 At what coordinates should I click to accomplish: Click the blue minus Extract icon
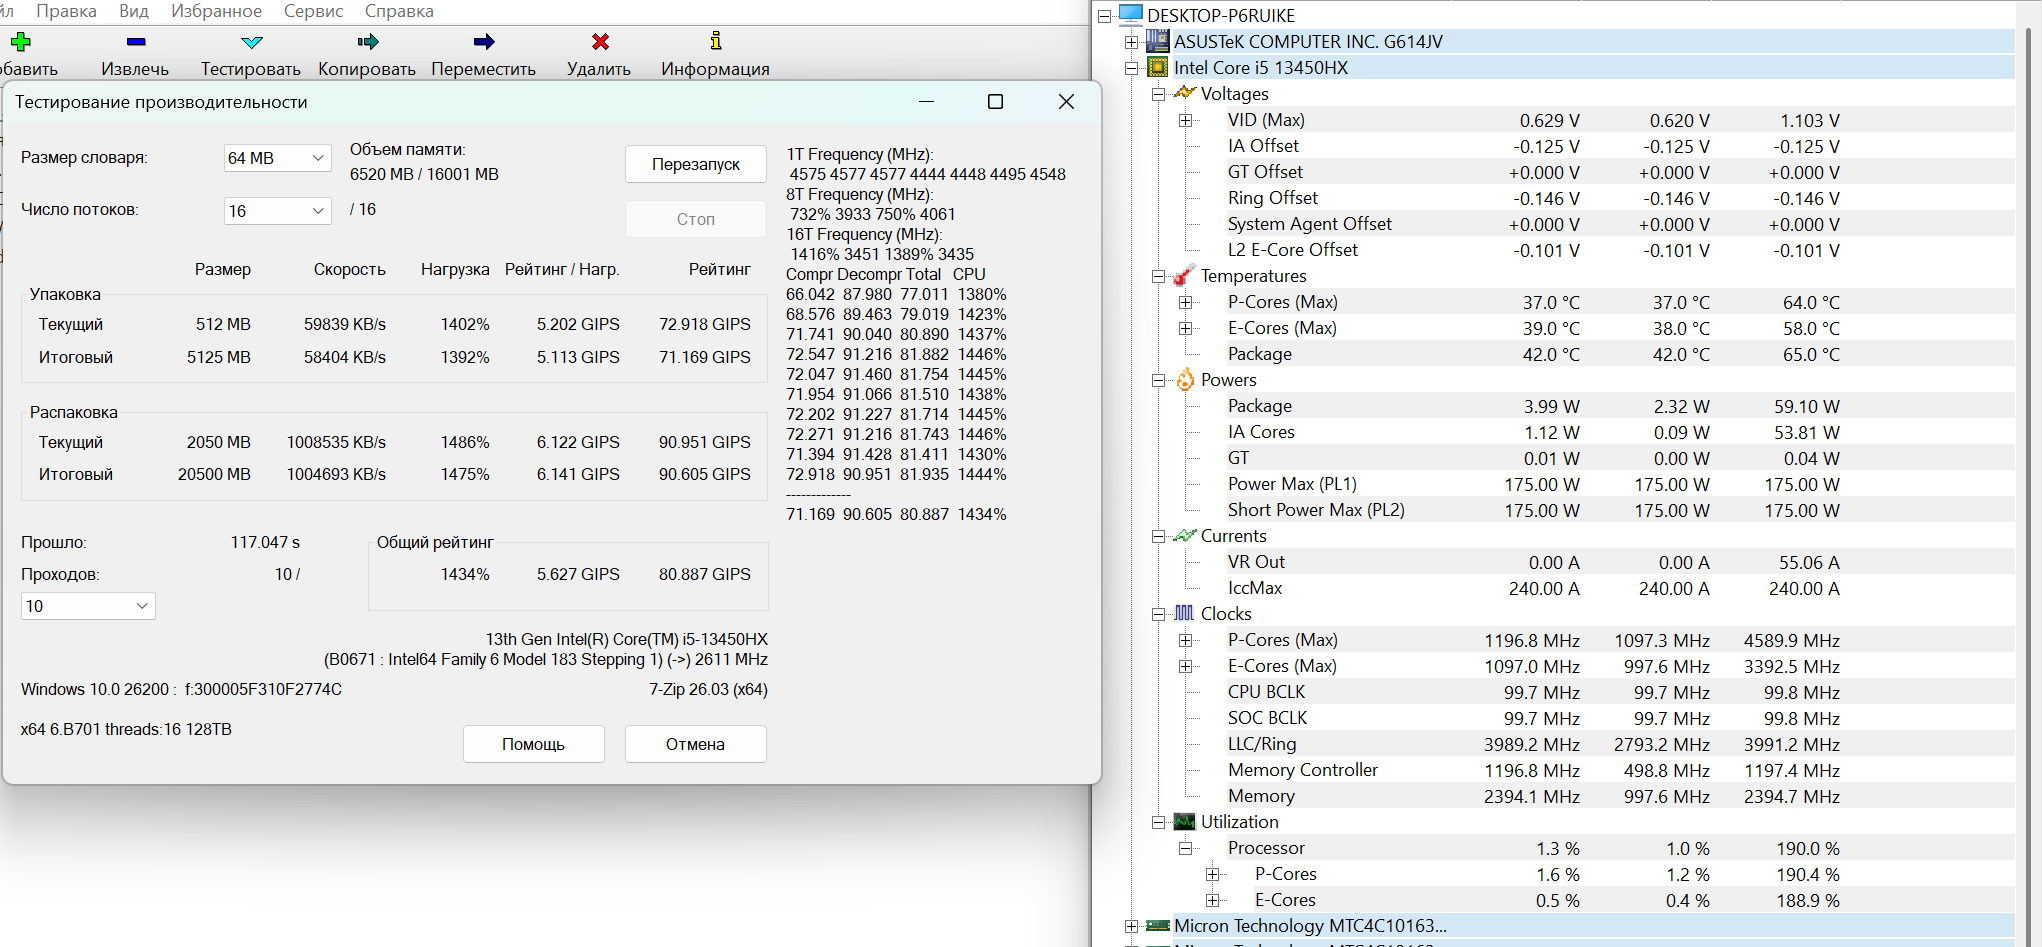pyautogui.click(x=136, y=42)
